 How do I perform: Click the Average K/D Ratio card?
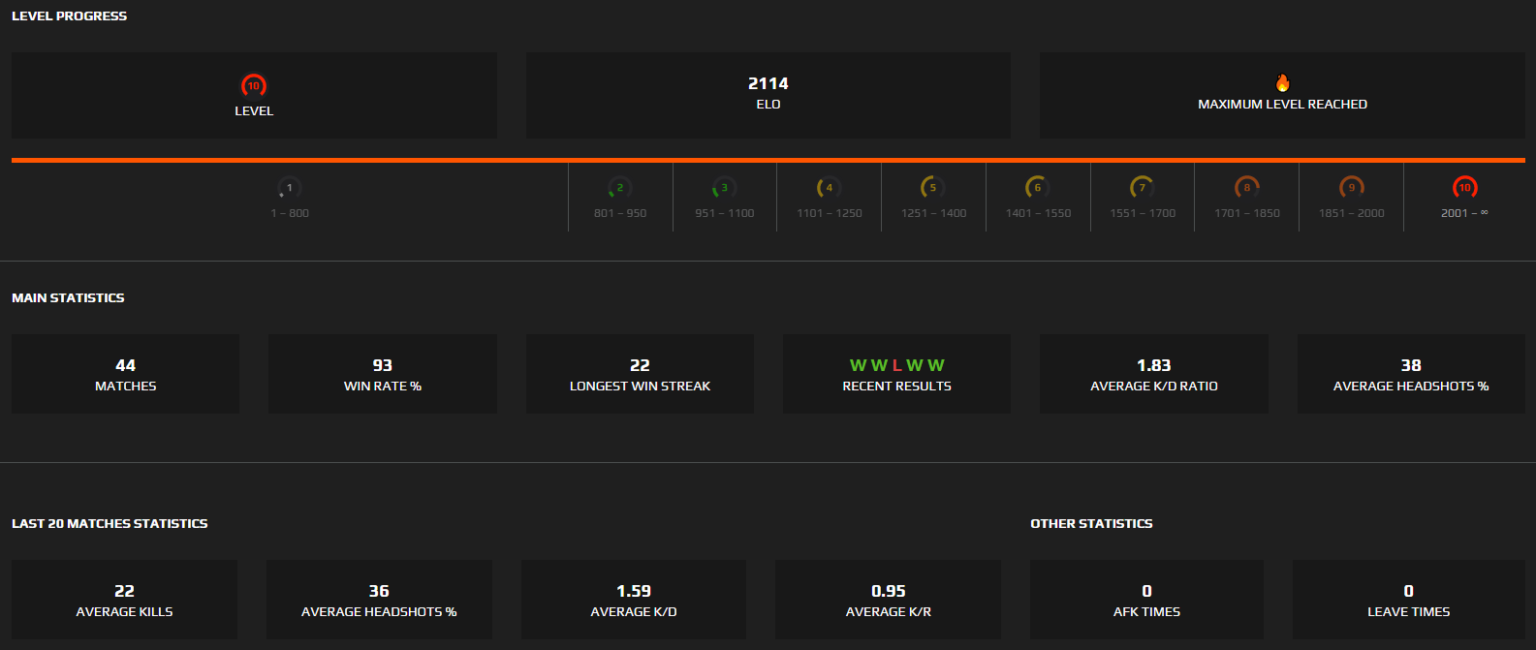click(x=1153, y=373)
